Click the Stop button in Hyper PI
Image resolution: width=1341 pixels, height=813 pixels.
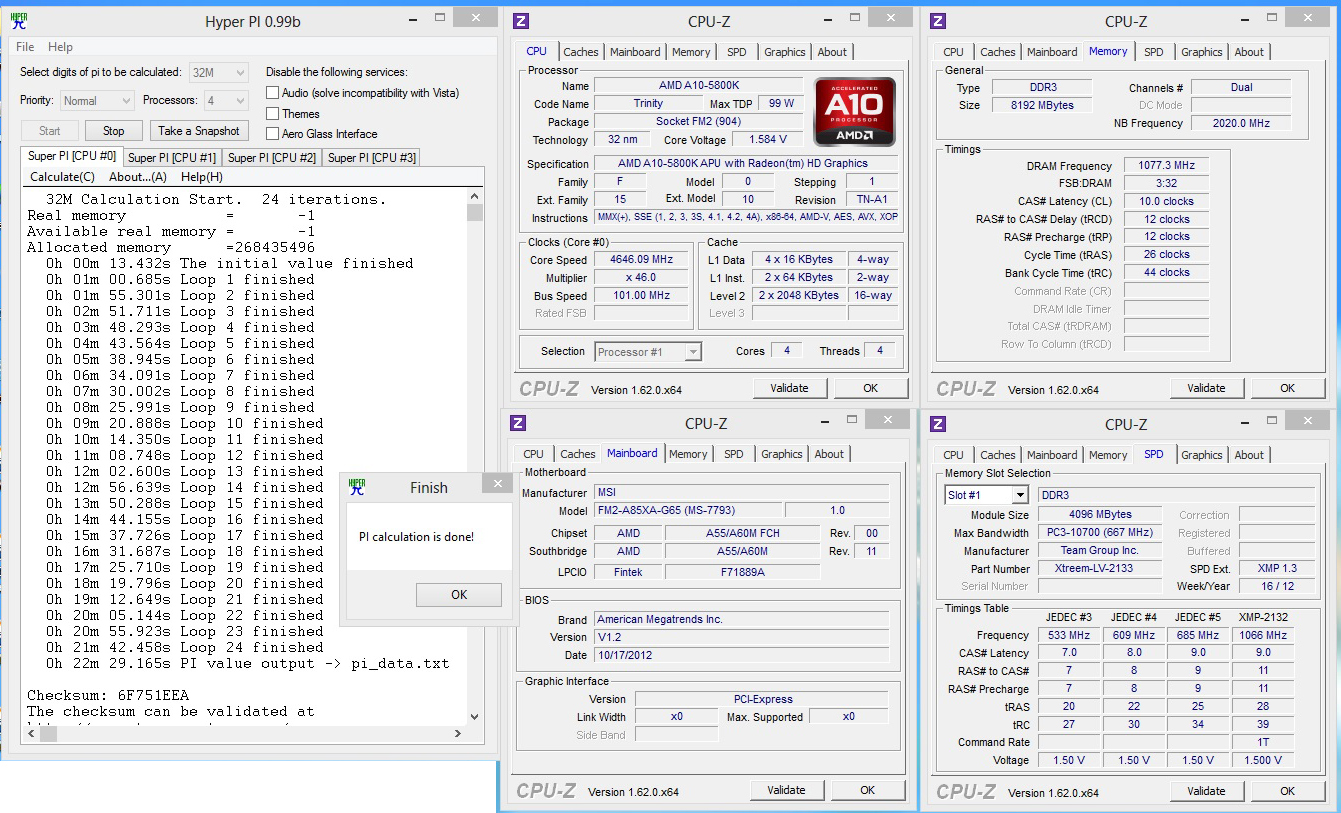[114, 131]
